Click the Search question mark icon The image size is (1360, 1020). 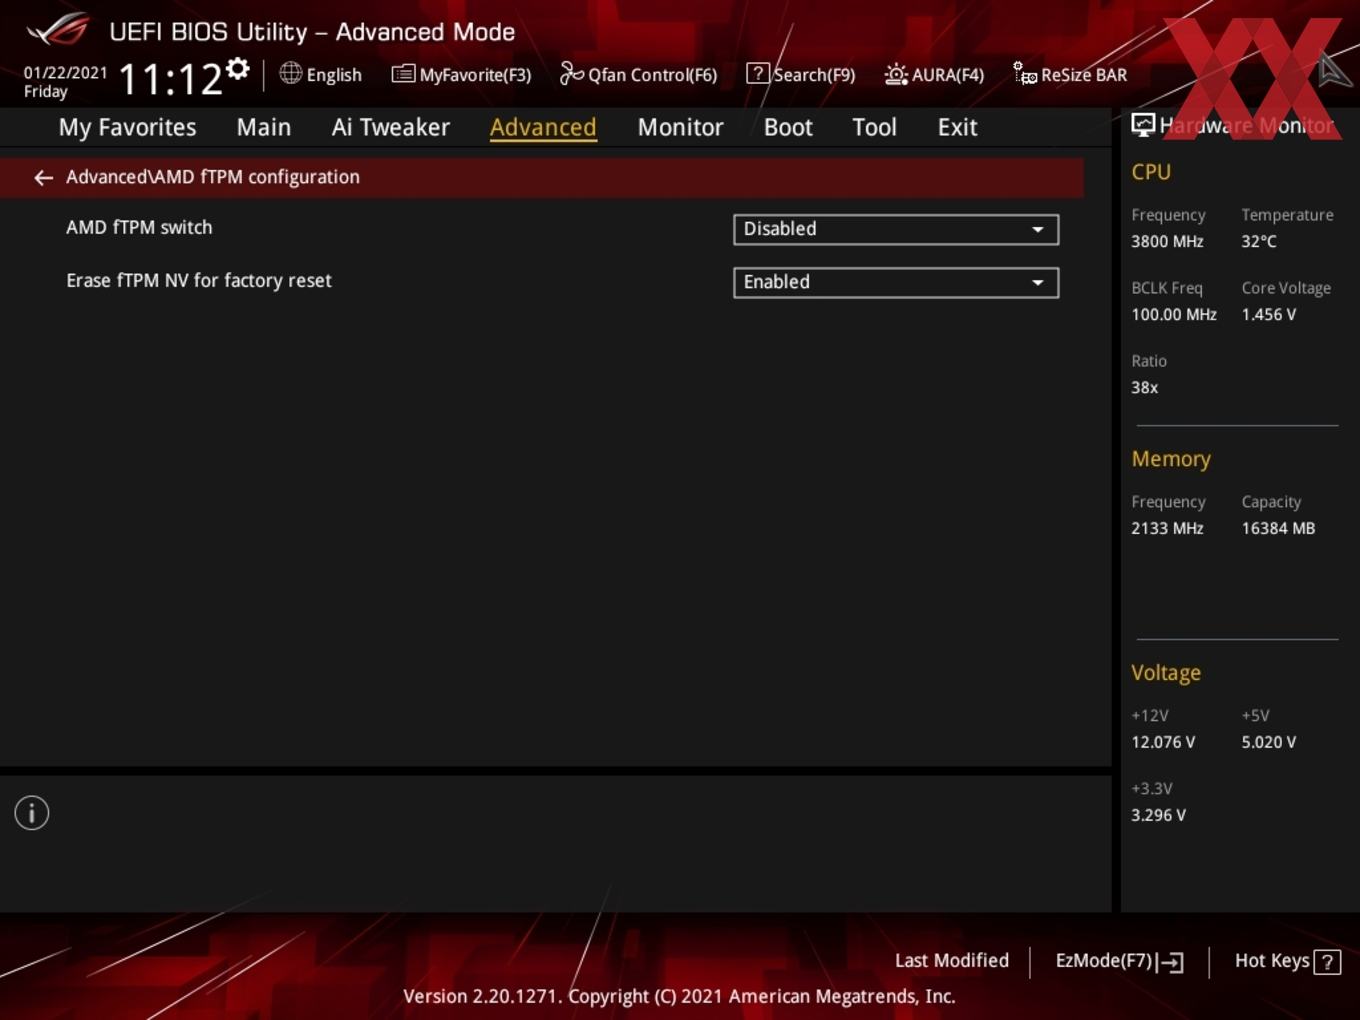pos(758,74)
